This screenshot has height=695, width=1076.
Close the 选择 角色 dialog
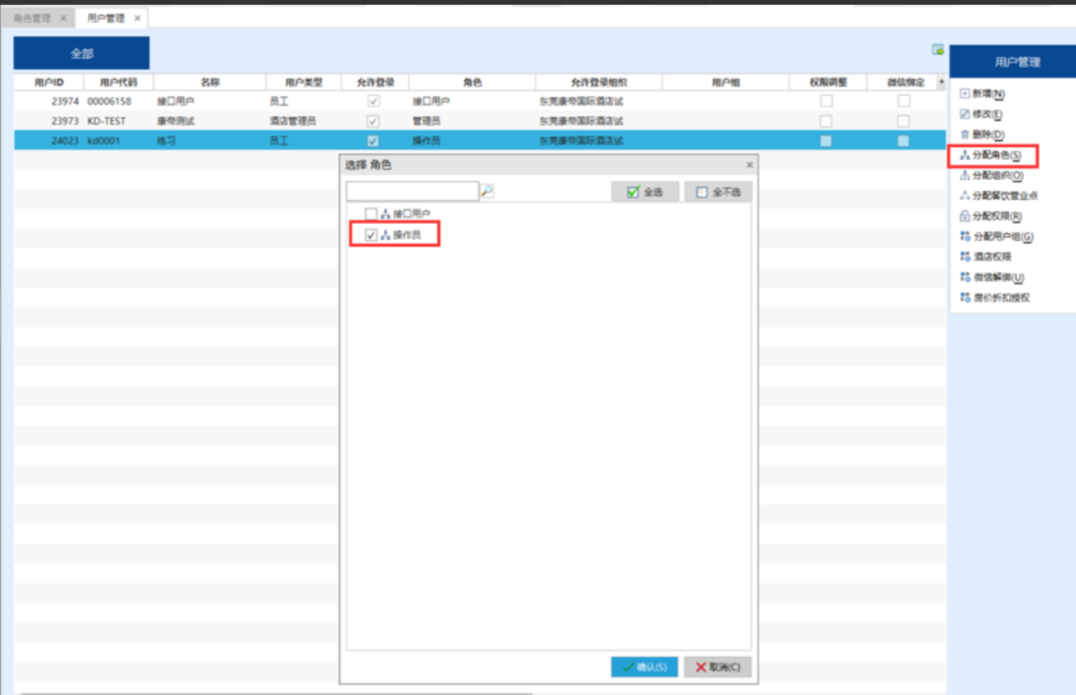point(750,165)
